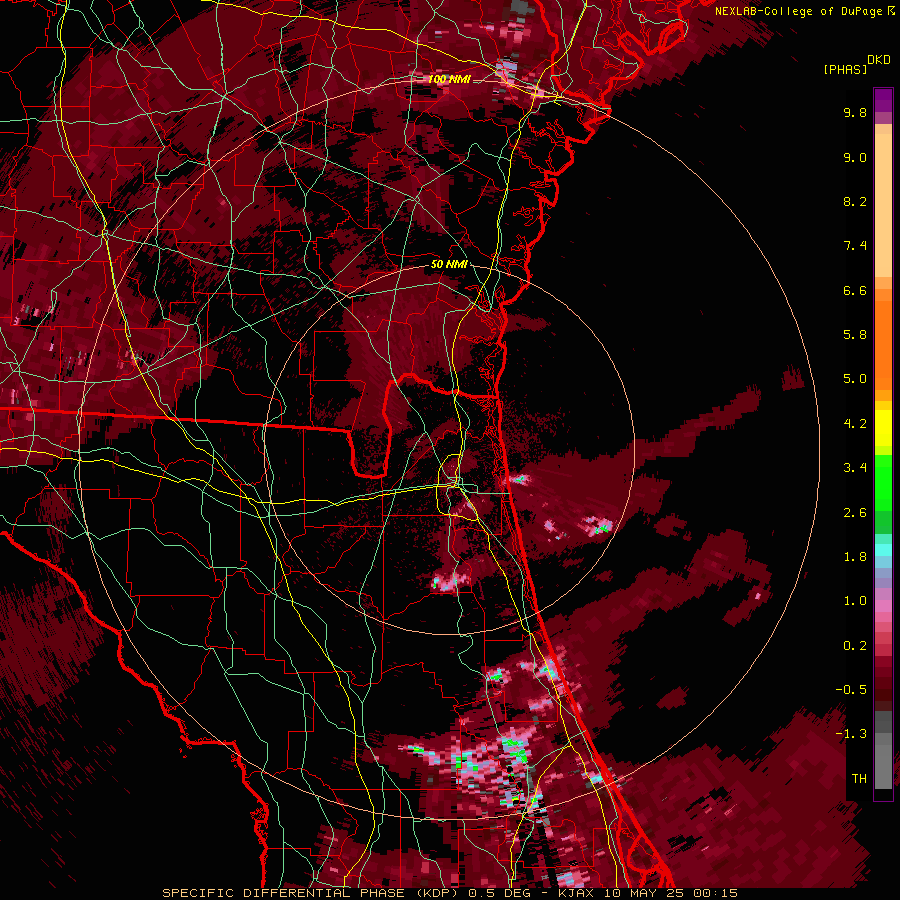Pick the purple segment at the top of the color bar
Screen dimensions: 900x900
(x=883, y=100)
